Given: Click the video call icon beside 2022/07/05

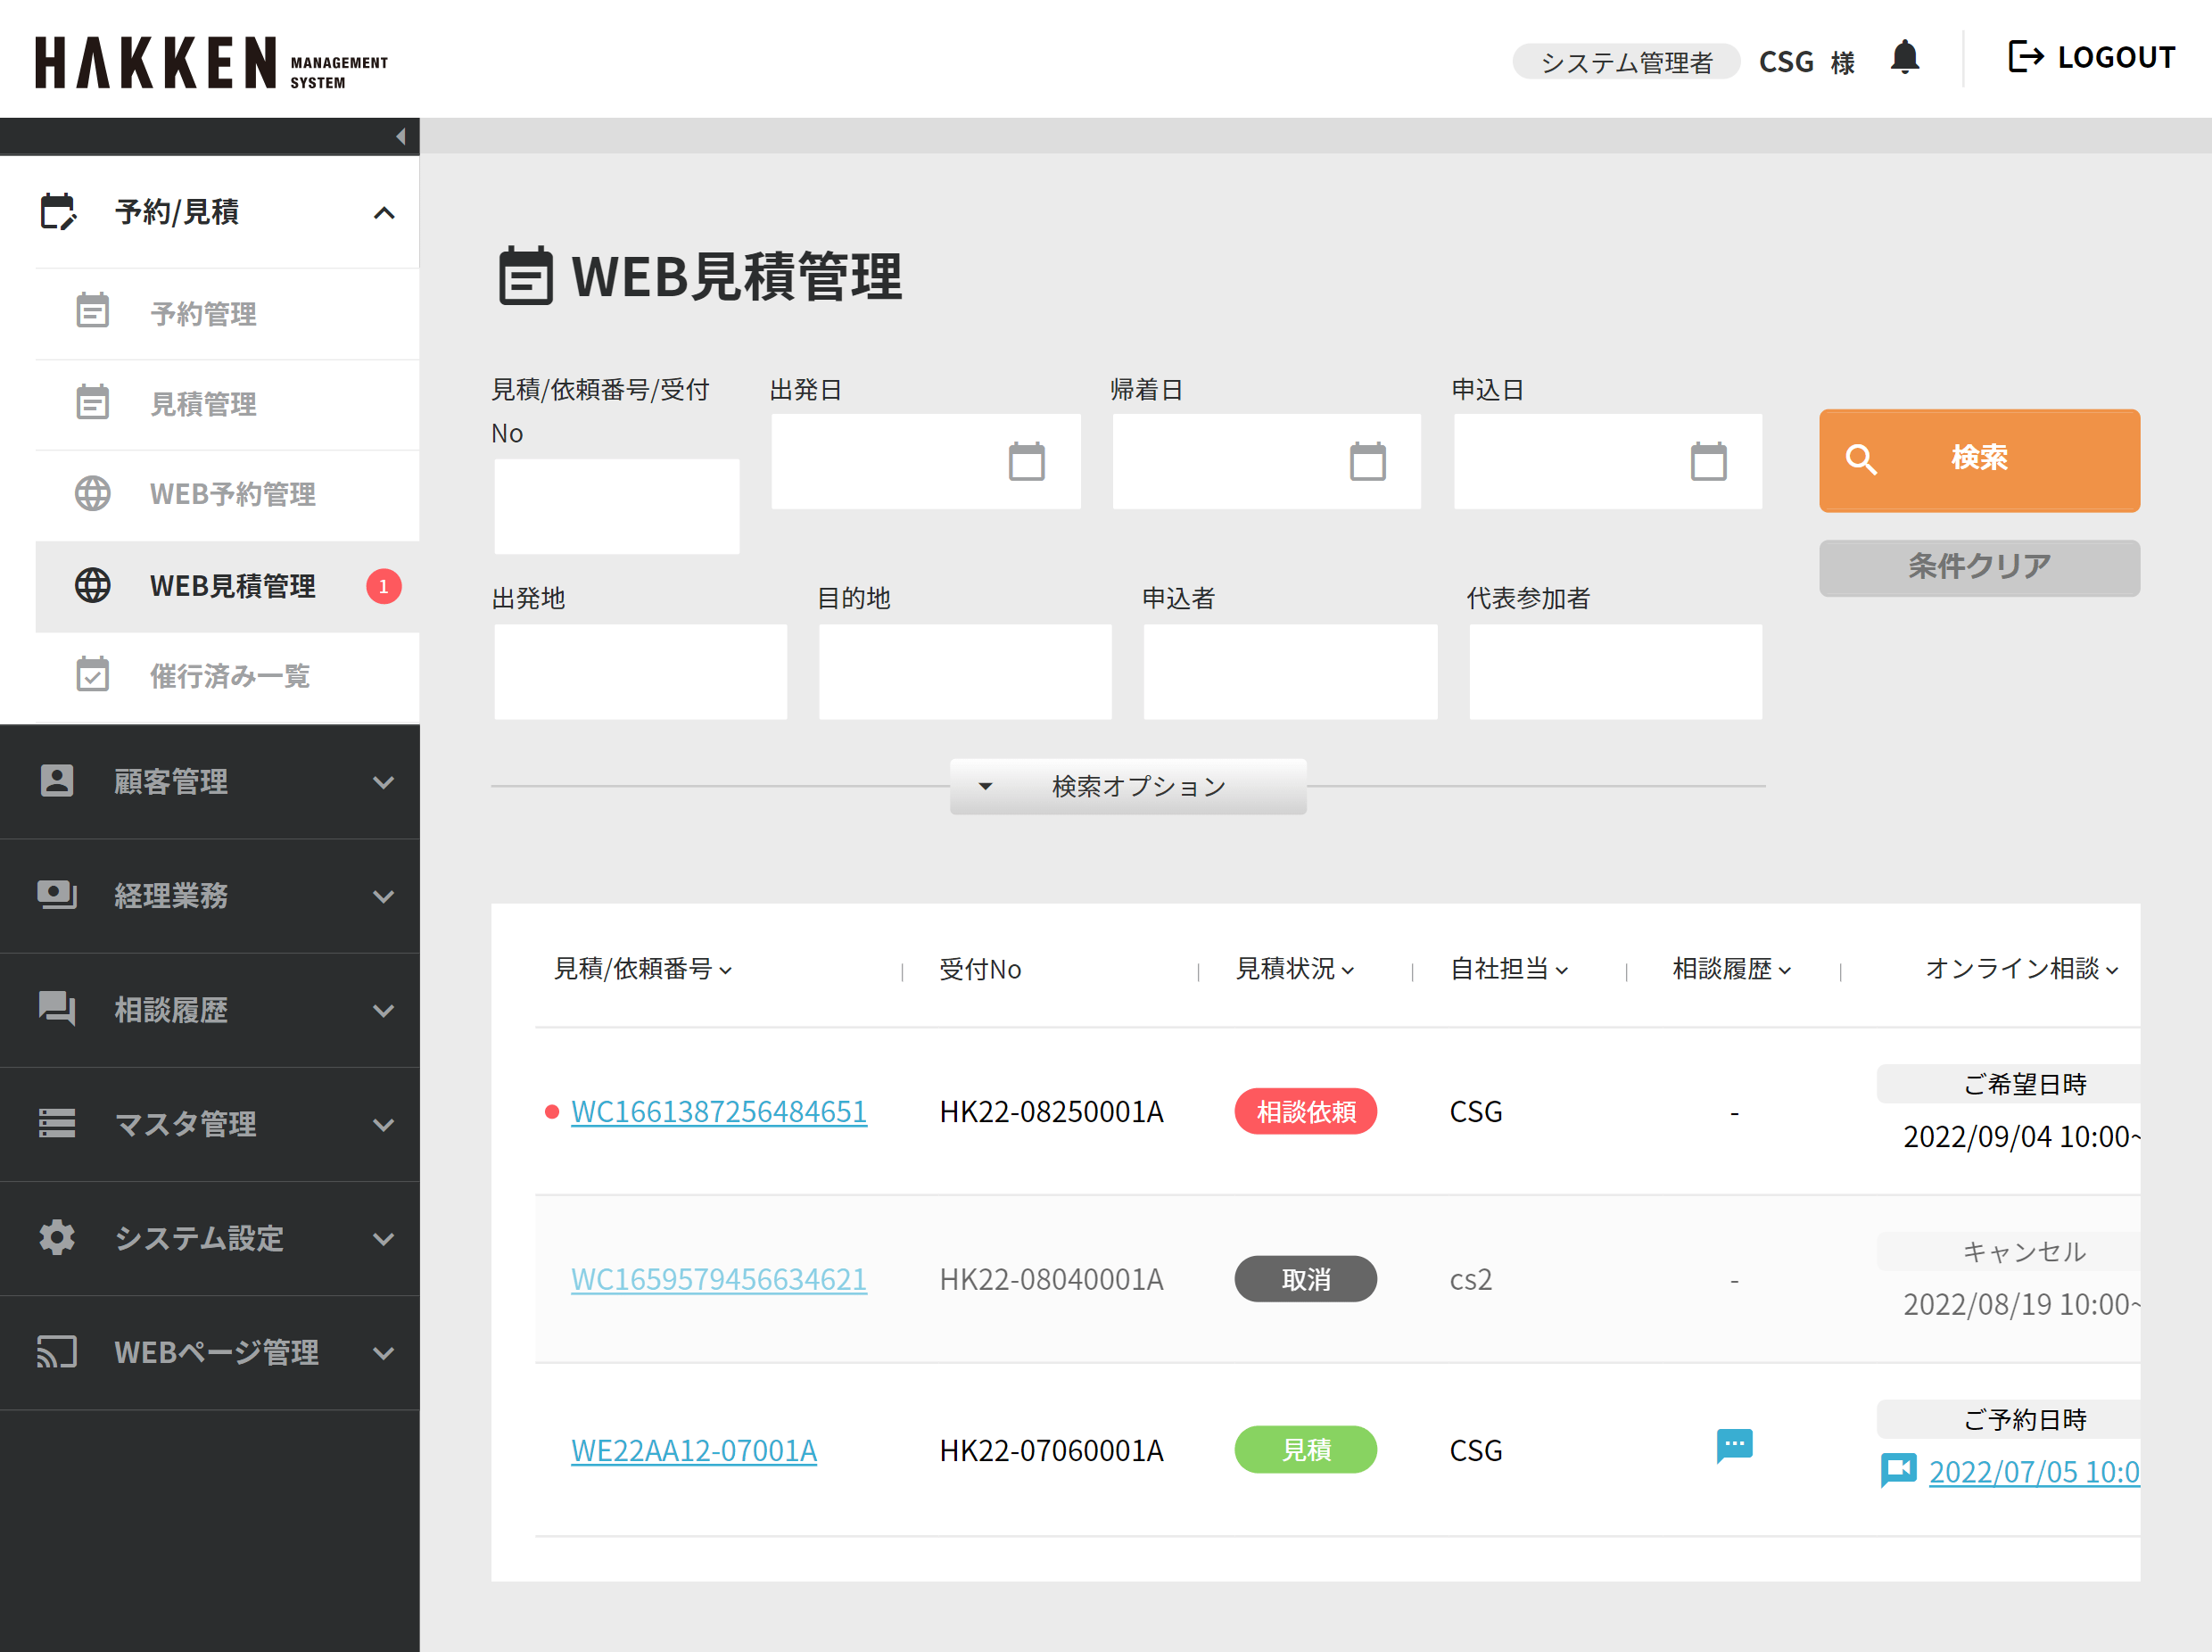Looking at the screenshot, I should (x=1898, y=1469).
